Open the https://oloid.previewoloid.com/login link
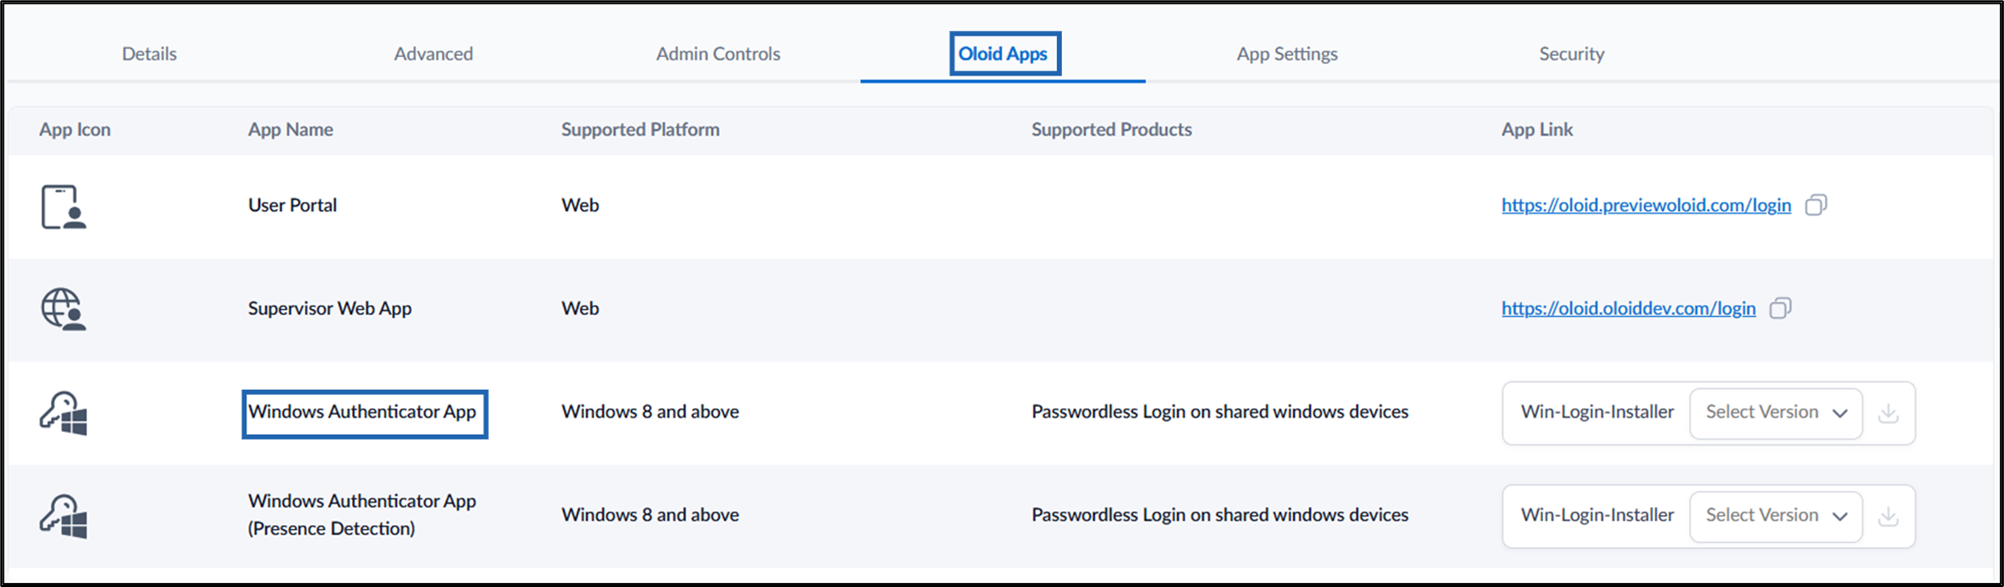Image resolution: width=2004 pixels, height=587 pixels. click(1646, 205)
